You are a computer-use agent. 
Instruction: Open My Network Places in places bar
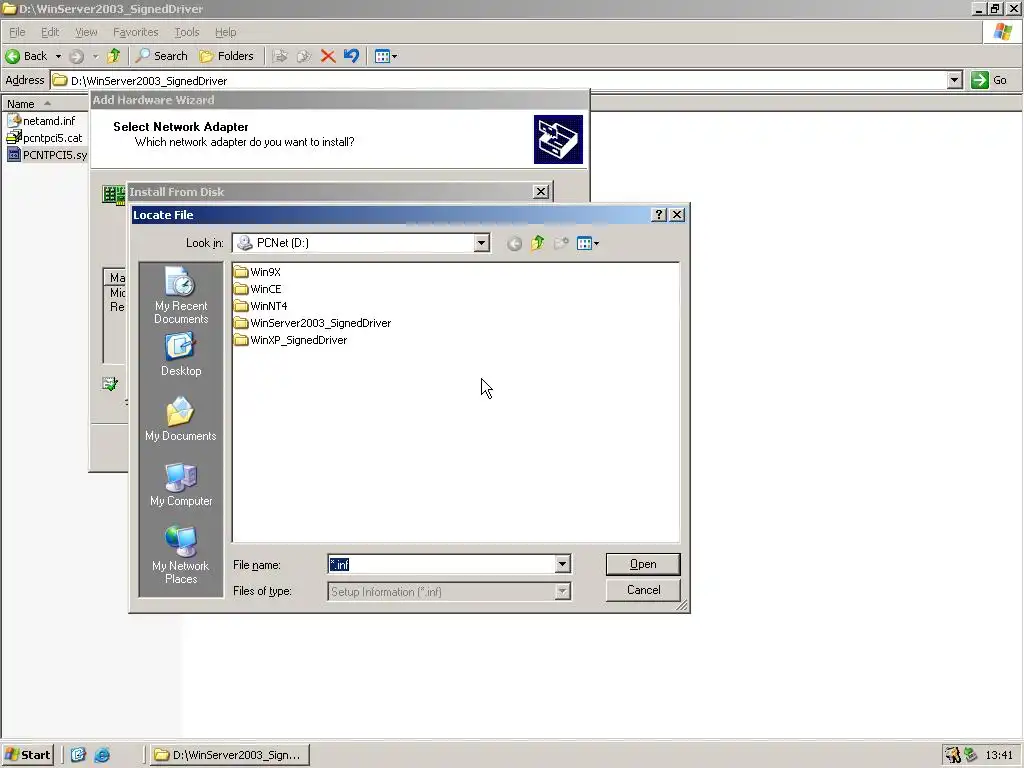[181, 555]
